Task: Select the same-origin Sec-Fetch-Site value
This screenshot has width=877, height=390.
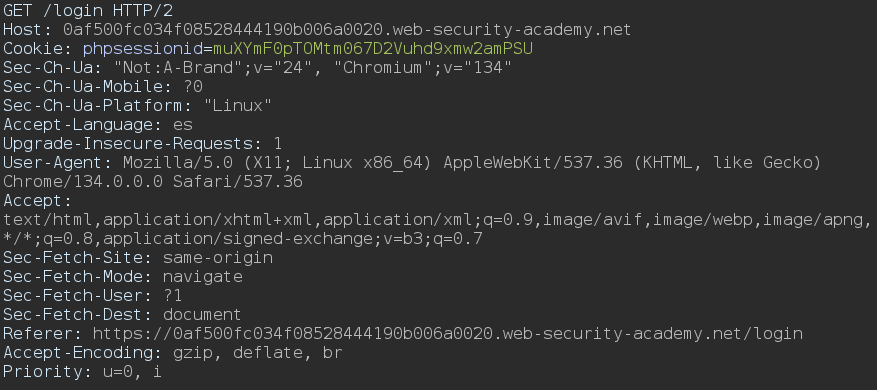Action: 218,258
